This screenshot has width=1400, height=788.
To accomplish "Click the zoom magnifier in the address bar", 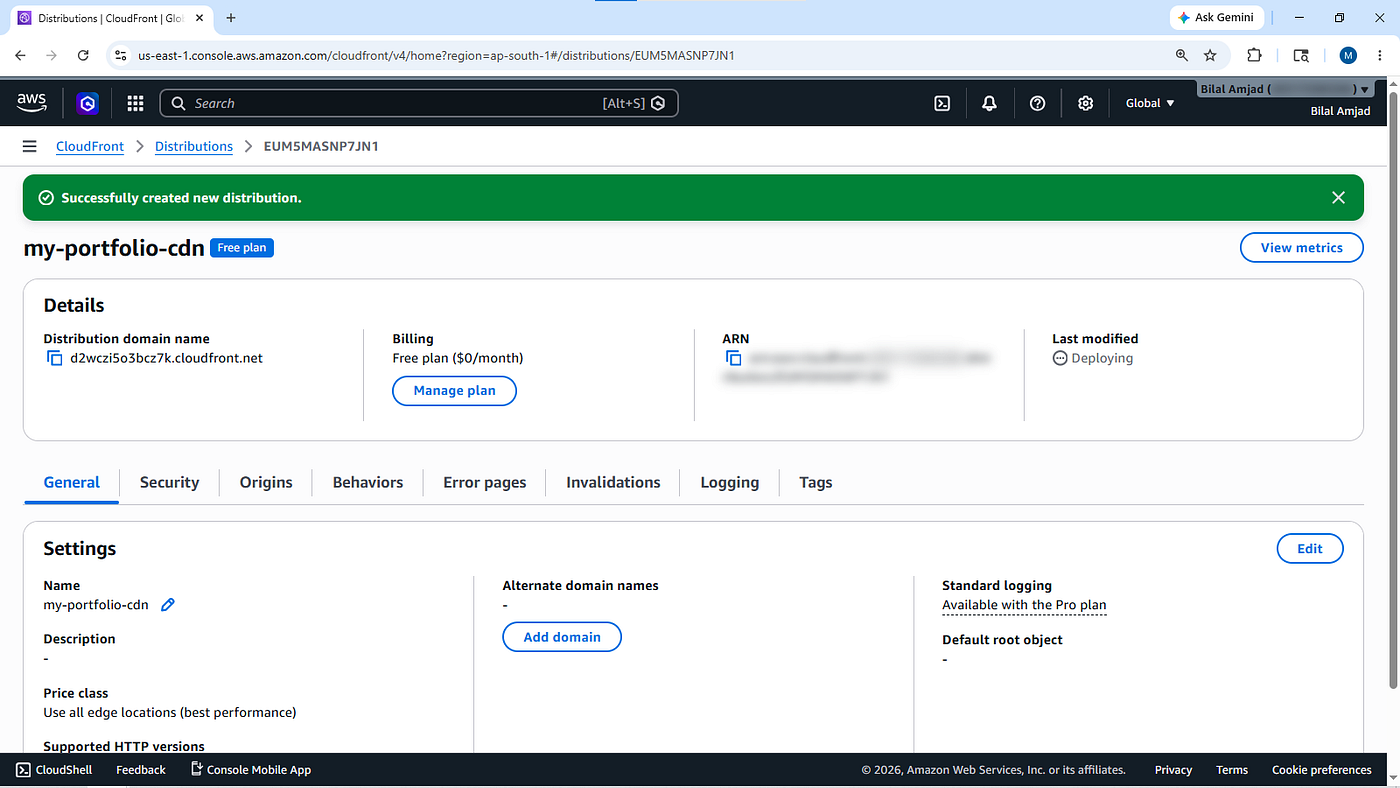I will click(1182, 56).
